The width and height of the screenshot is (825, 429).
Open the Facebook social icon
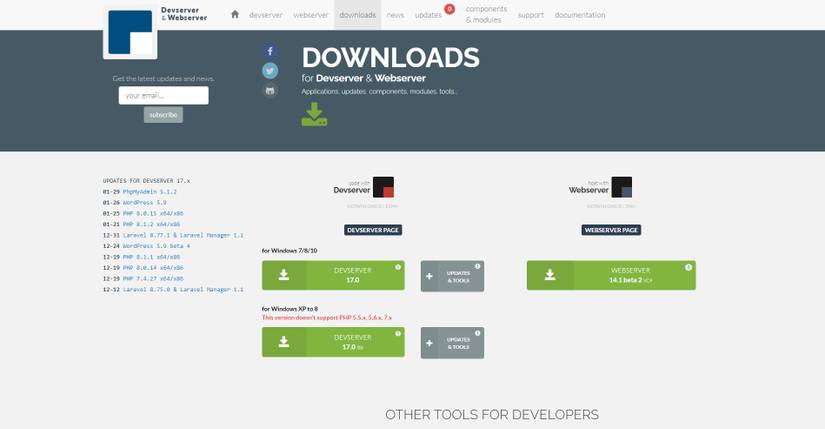[270, 51]
